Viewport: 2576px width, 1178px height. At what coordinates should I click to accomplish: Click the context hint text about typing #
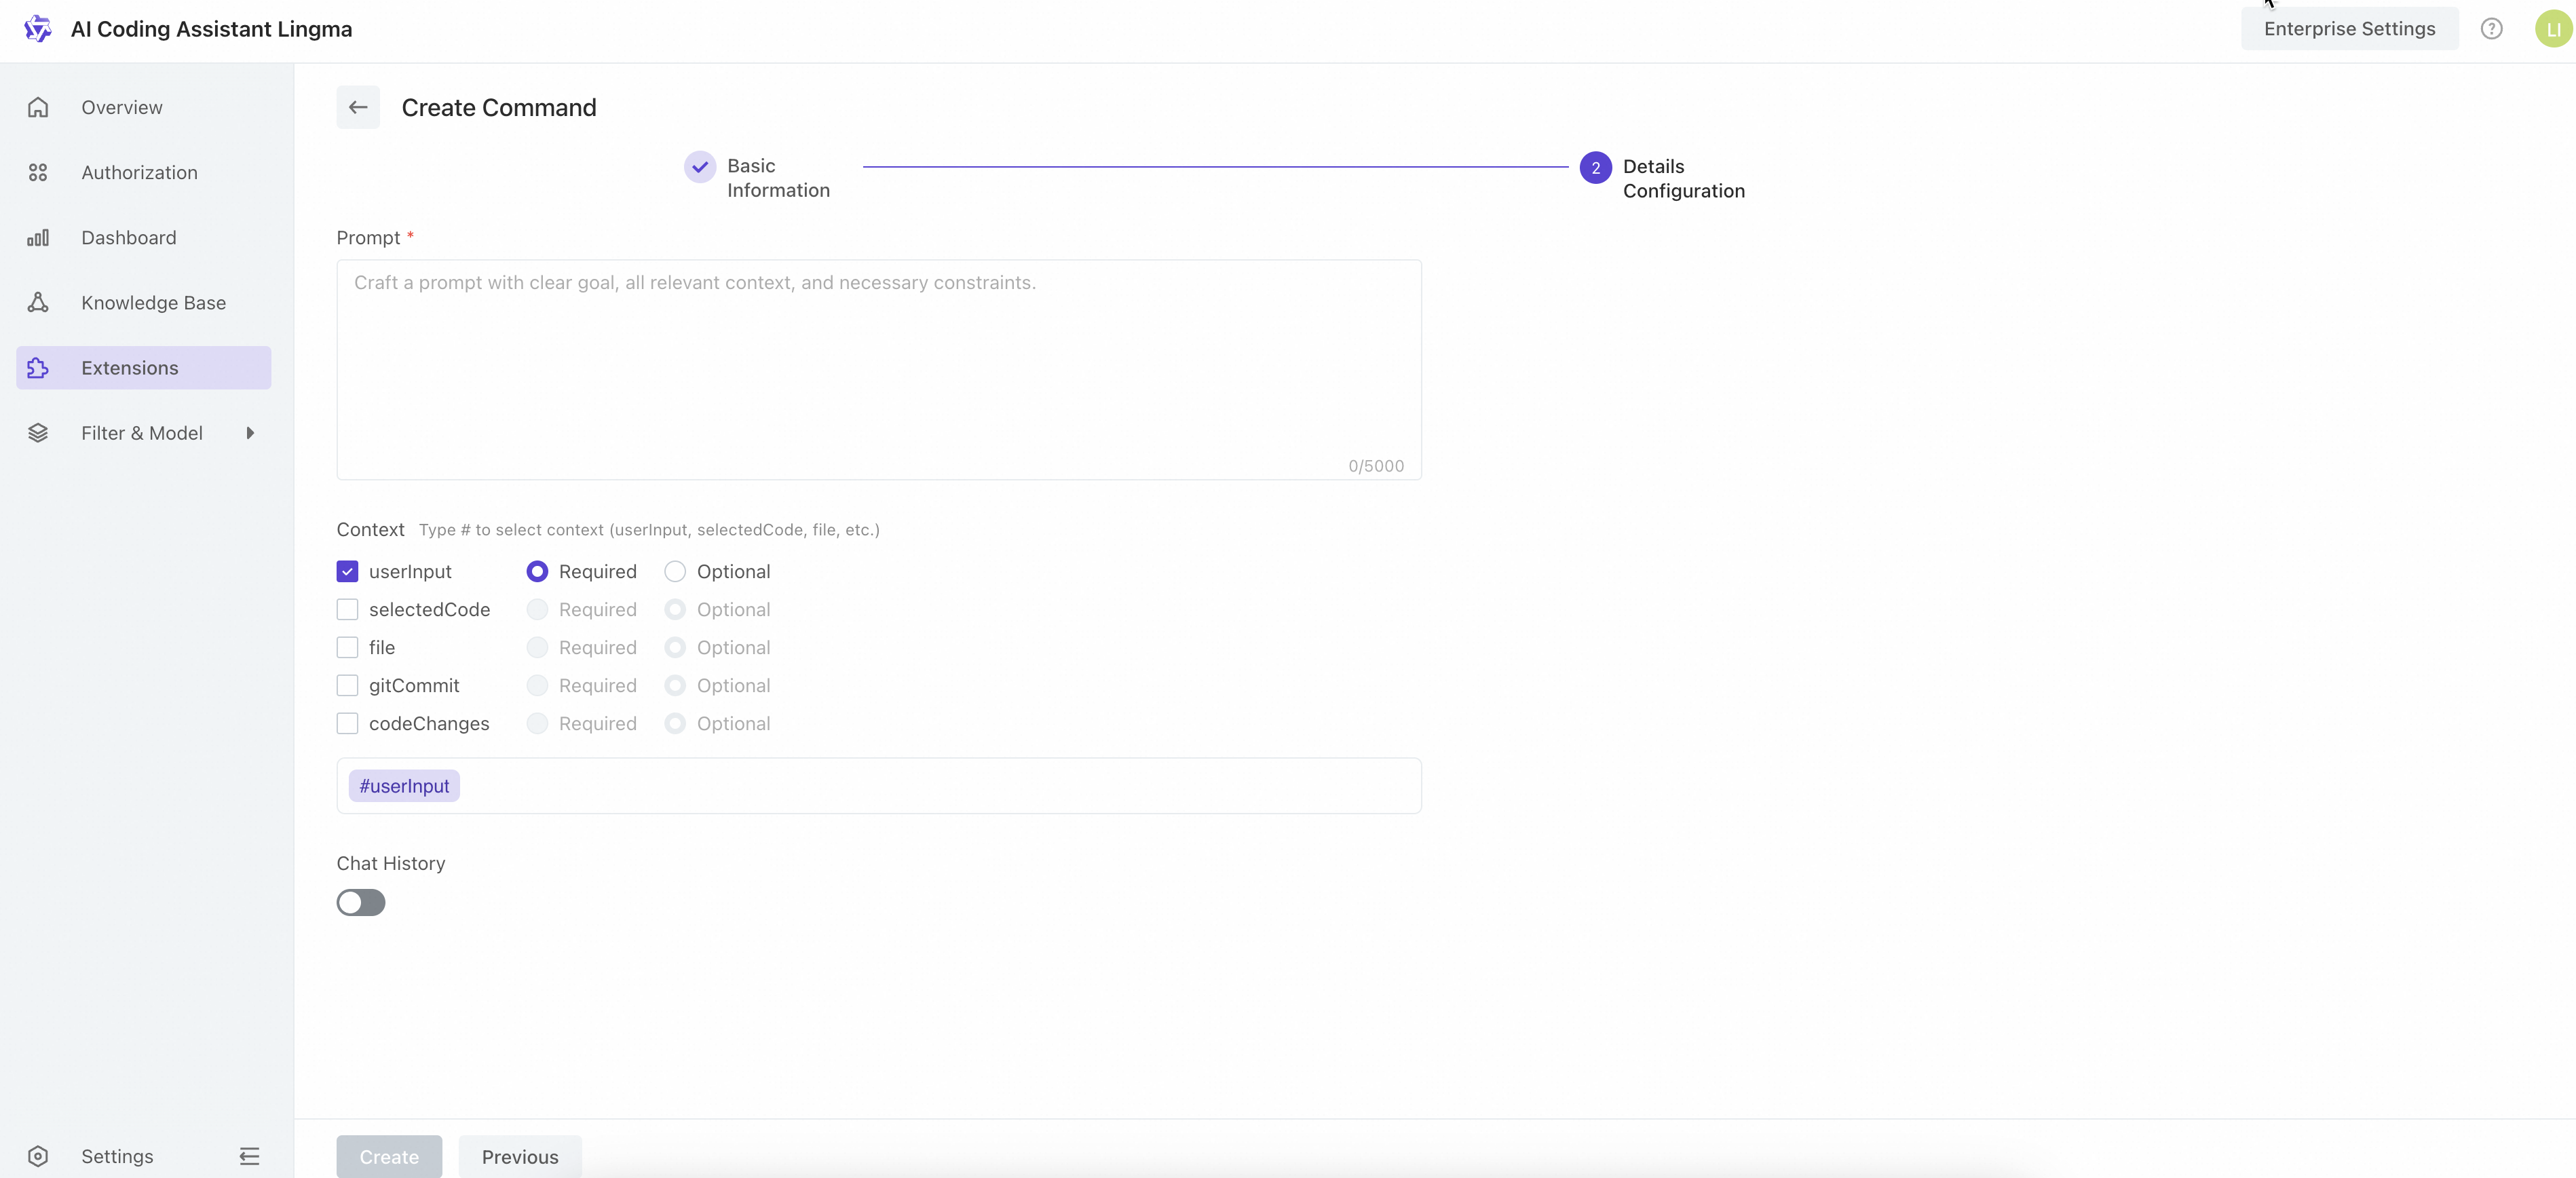click(x=649, y=530)
